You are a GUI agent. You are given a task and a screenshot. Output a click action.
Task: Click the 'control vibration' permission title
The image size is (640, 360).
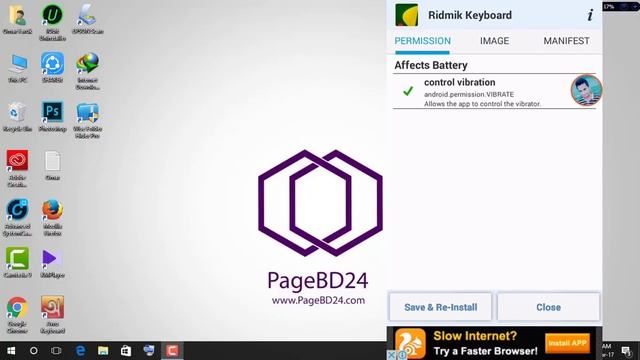pos(459,82)
